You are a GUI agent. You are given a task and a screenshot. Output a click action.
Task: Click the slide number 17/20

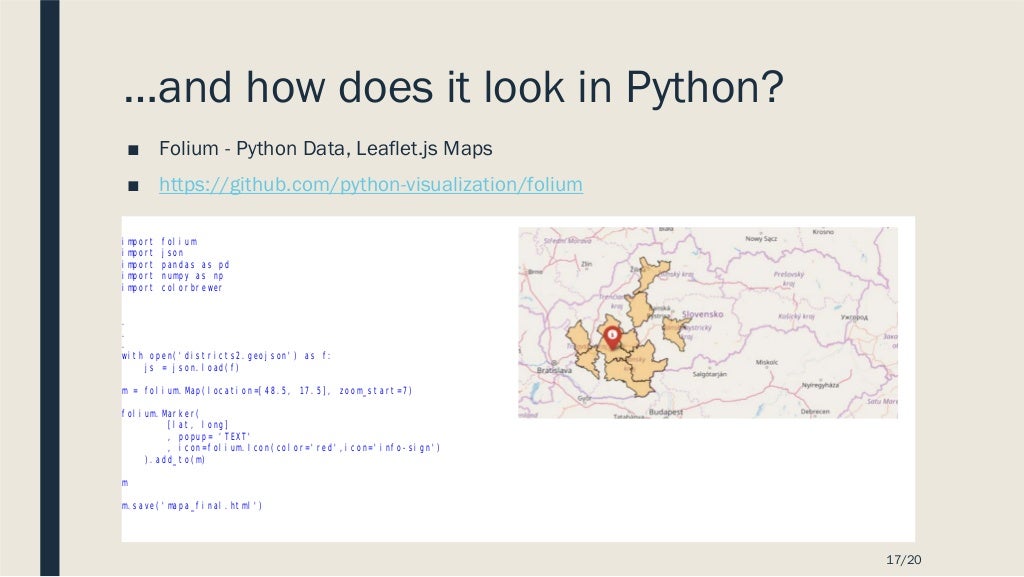(904, 559)
